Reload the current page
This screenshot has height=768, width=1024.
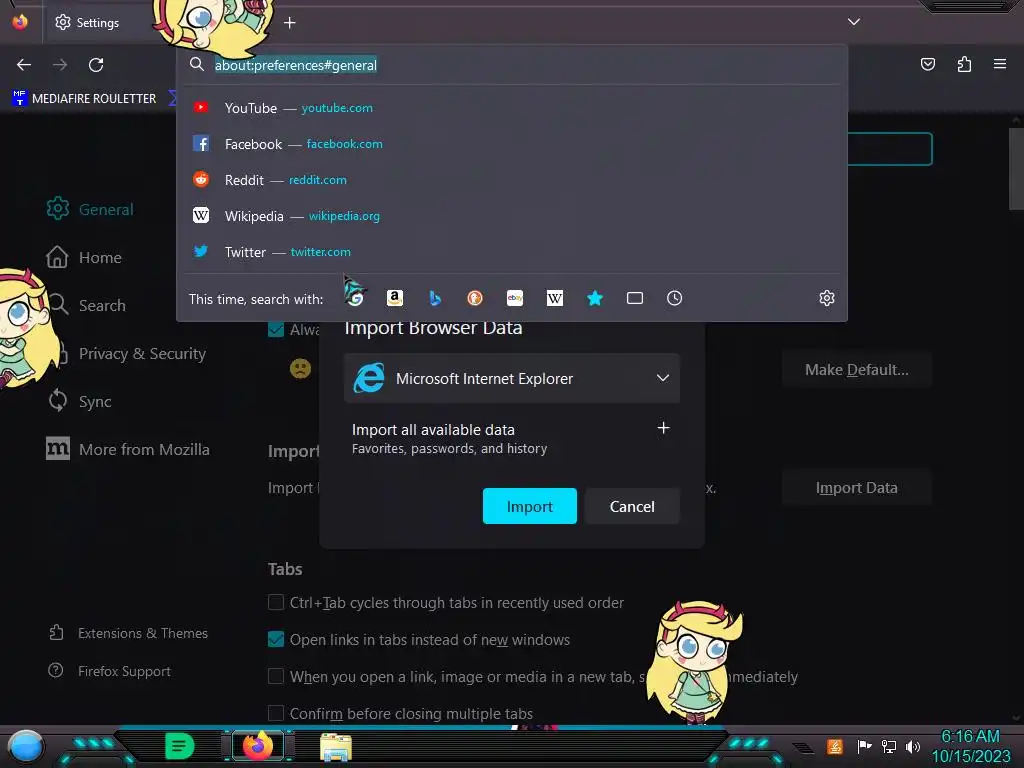pyautogui.click(x=96, y=65)
